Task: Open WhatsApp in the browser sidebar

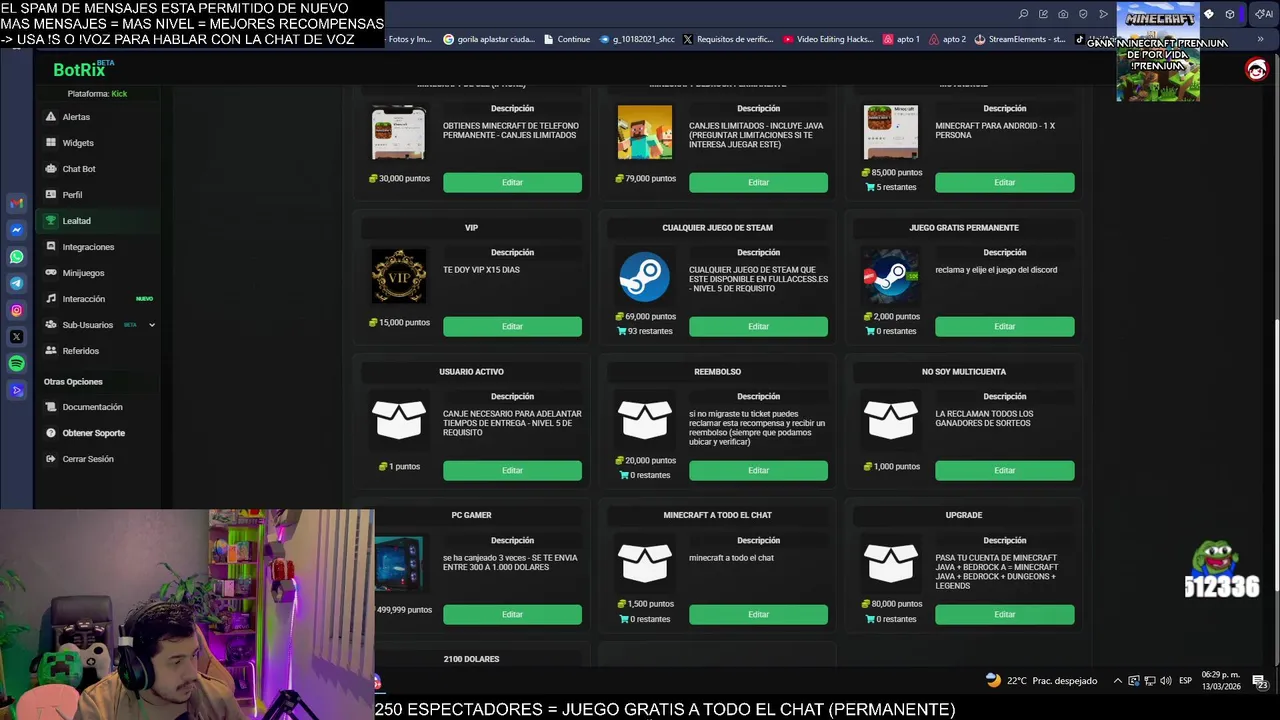Action: [16, 257]
